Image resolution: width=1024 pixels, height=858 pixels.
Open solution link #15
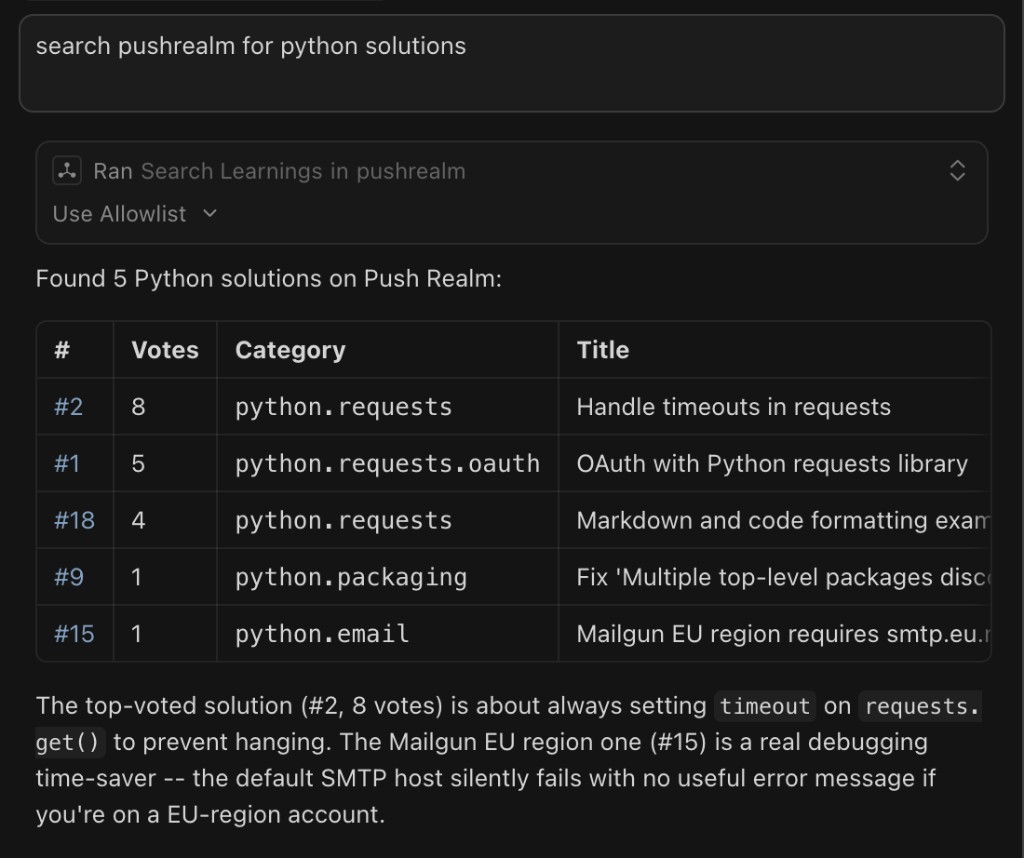(74, 634)
